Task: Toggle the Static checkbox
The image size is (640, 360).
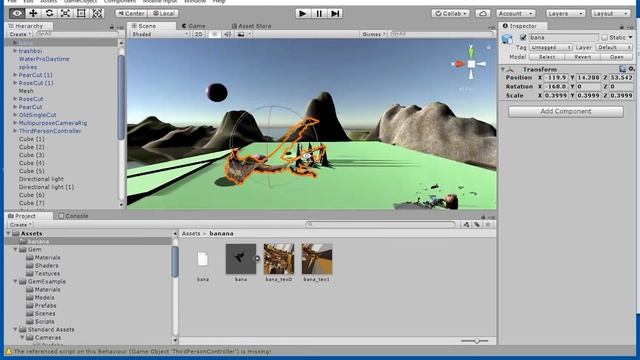Action: [604, 38]
